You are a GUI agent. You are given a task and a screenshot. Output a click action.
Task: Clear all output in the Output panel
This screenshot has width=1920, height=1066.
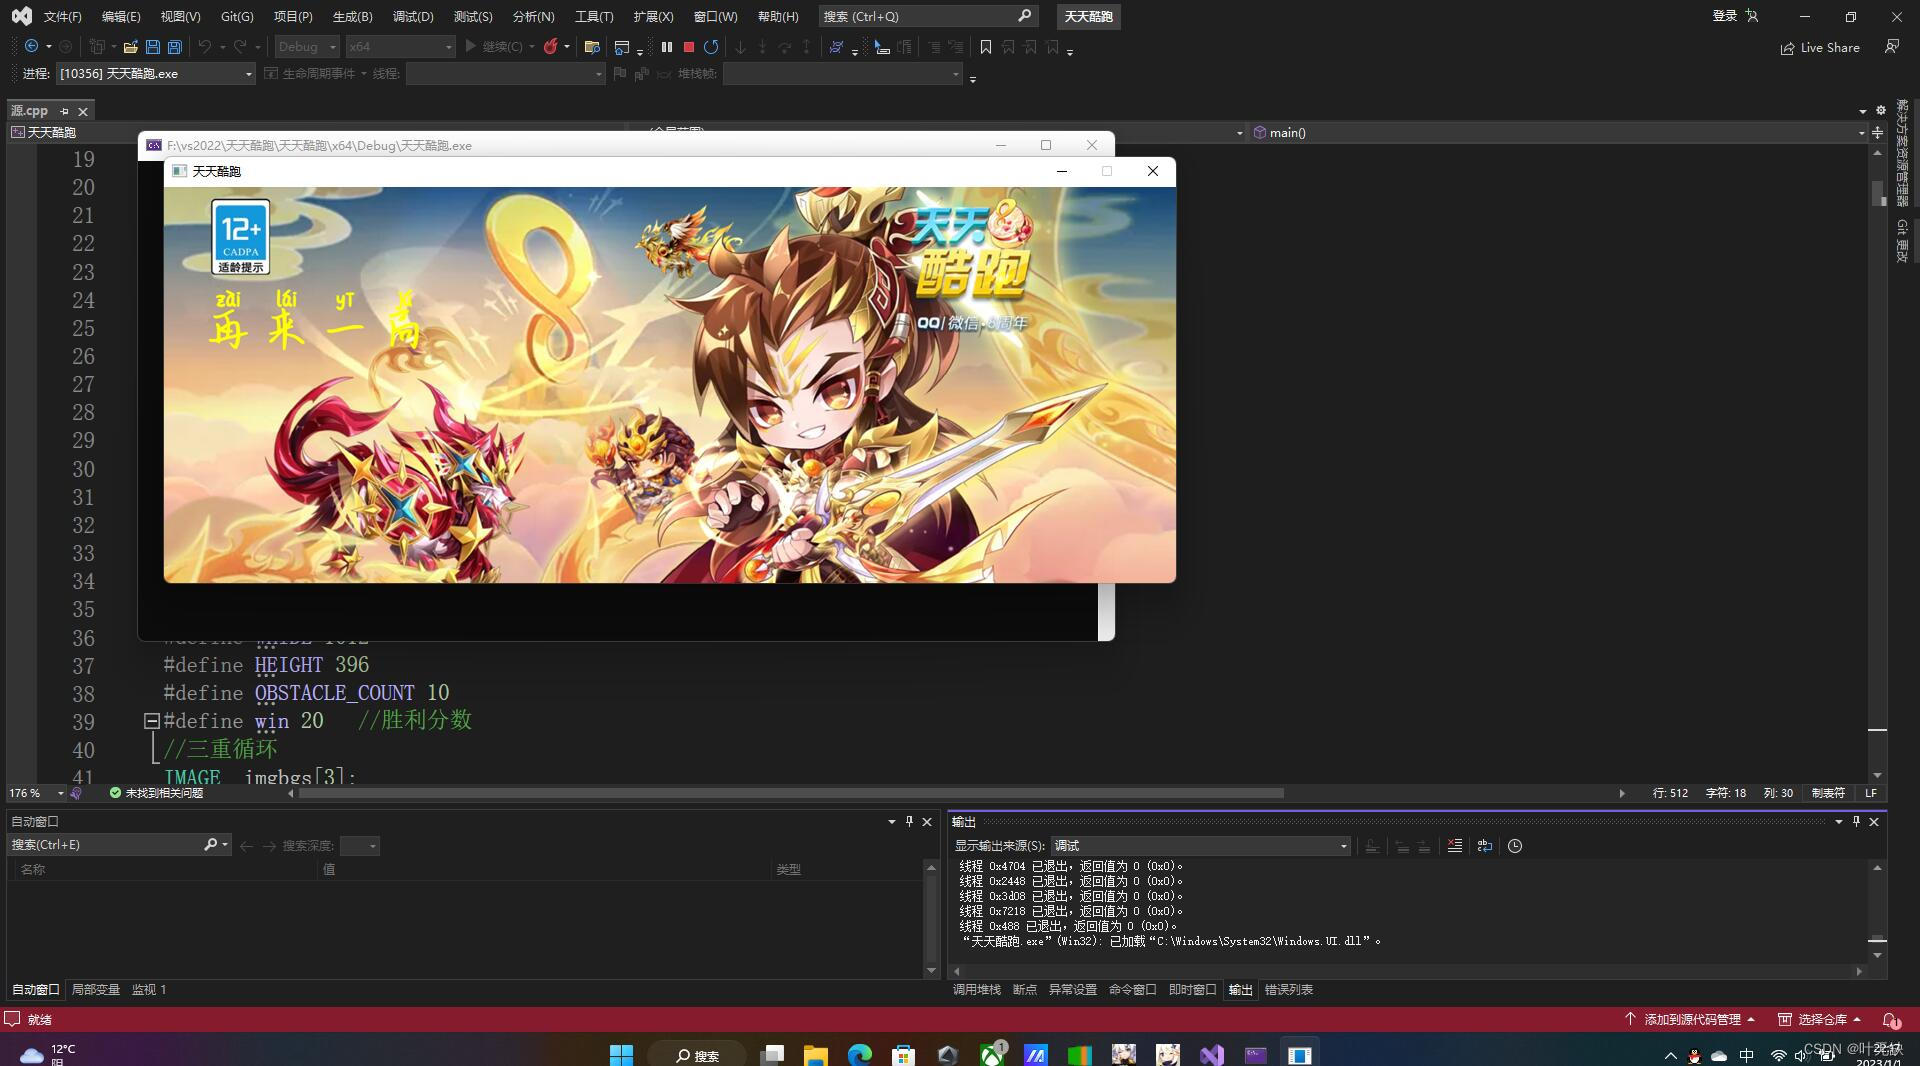(1455, 846)
